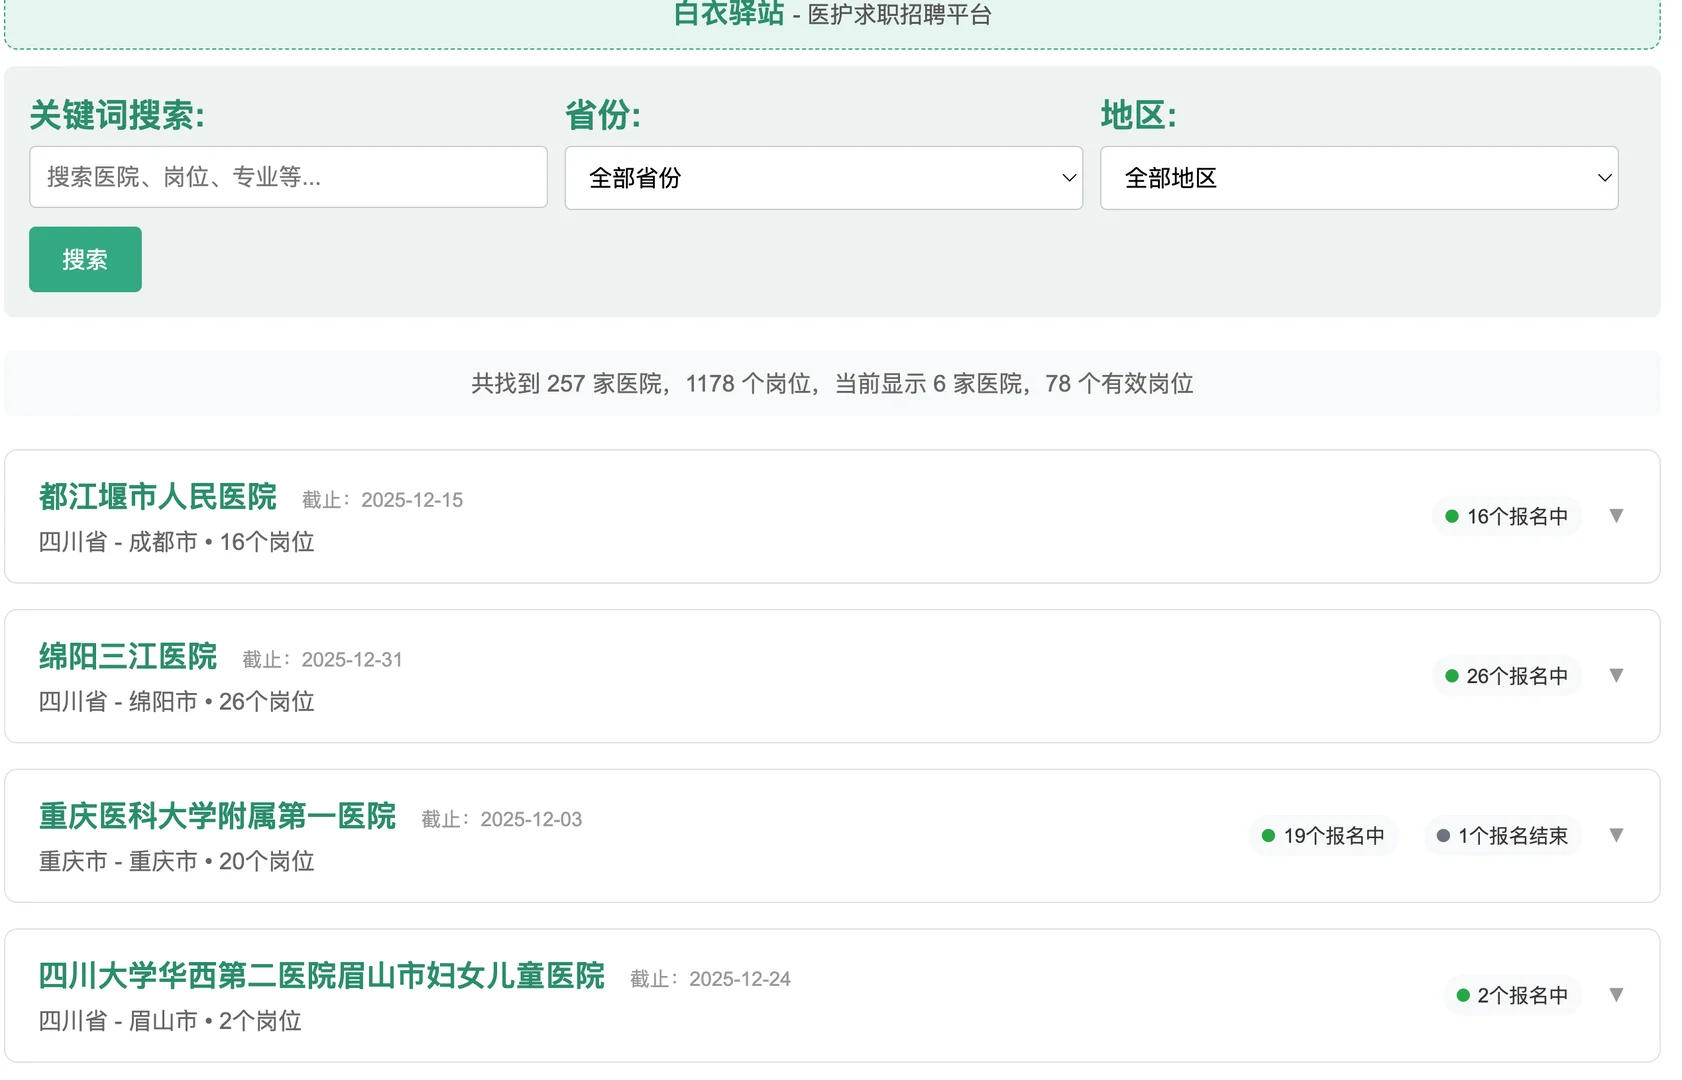Click the "1个报名结束" status badge
1682x1080 pixels.
pyautogui.click(x=1503, y=835)
